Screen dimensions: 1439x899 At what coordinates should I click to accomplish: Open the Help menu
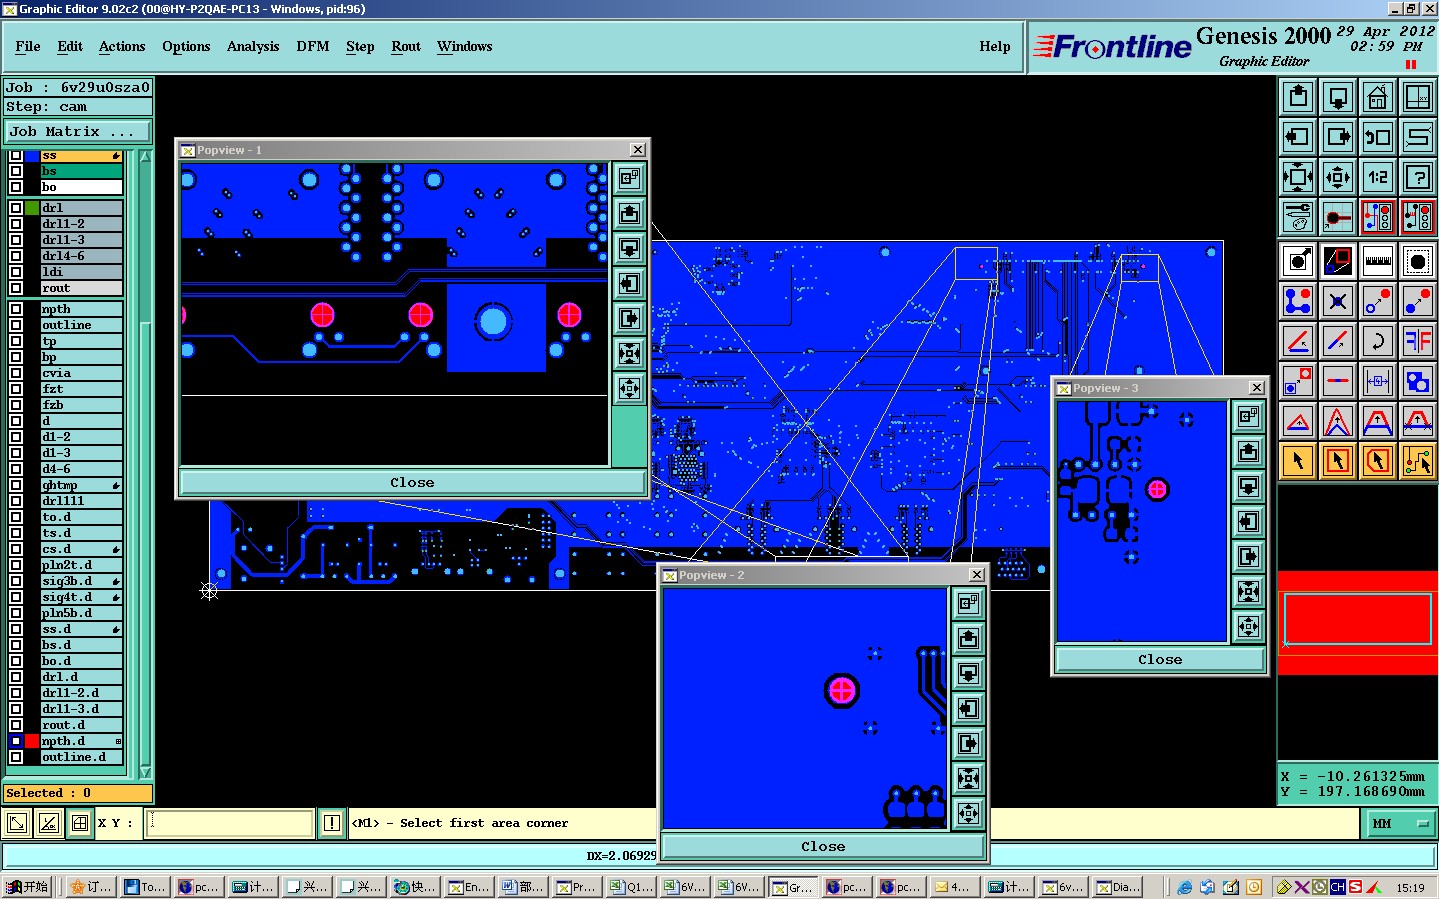(995, 46)
